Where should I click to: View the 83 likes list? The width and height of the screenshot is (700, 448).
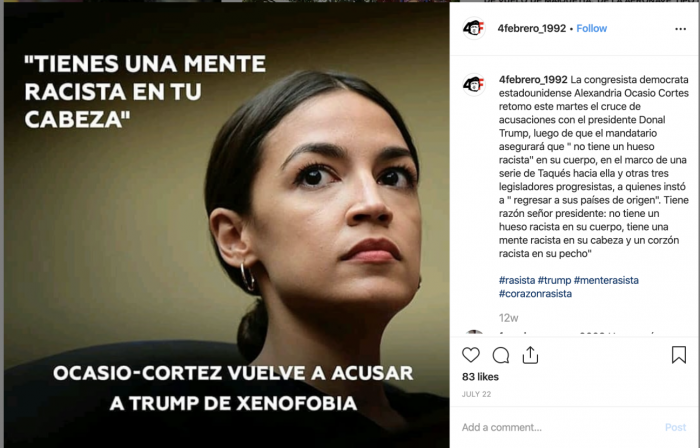click(480, 377)
